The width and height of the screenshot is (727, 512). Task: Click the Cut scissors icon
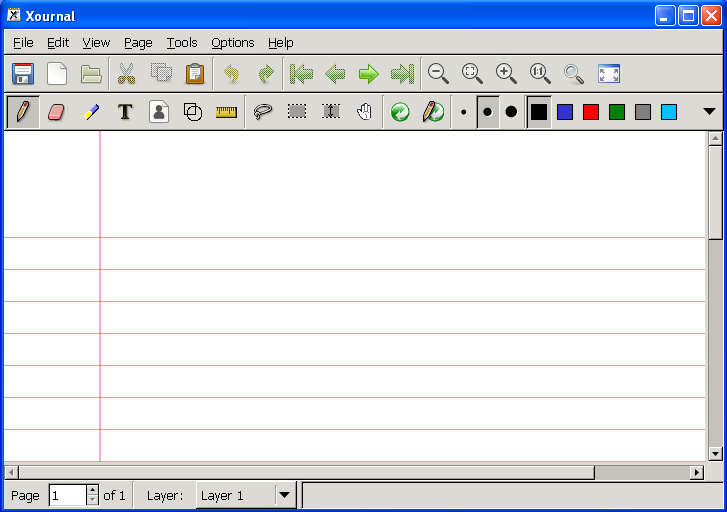click(126, 74)
